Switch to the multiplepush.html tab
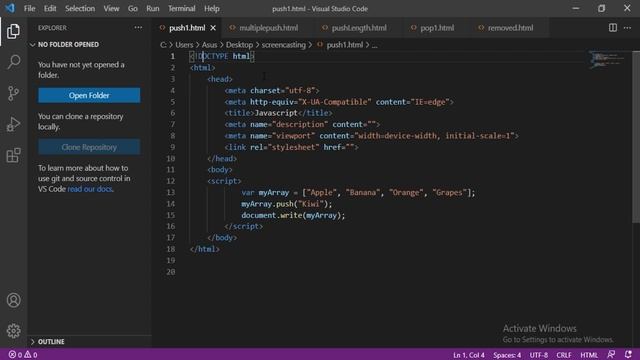 [268, 28]
